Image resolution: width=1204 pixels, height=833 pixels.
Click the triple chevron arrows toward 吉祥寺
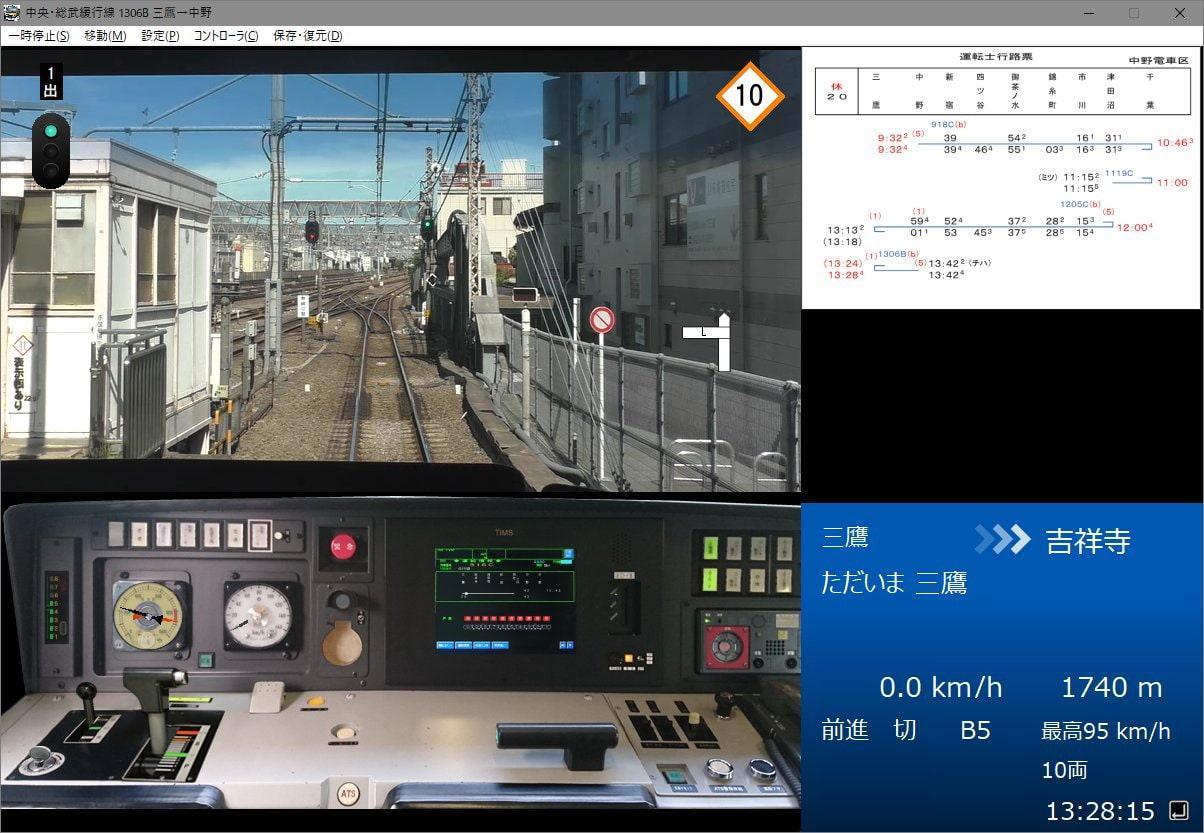pos(1002,540)
